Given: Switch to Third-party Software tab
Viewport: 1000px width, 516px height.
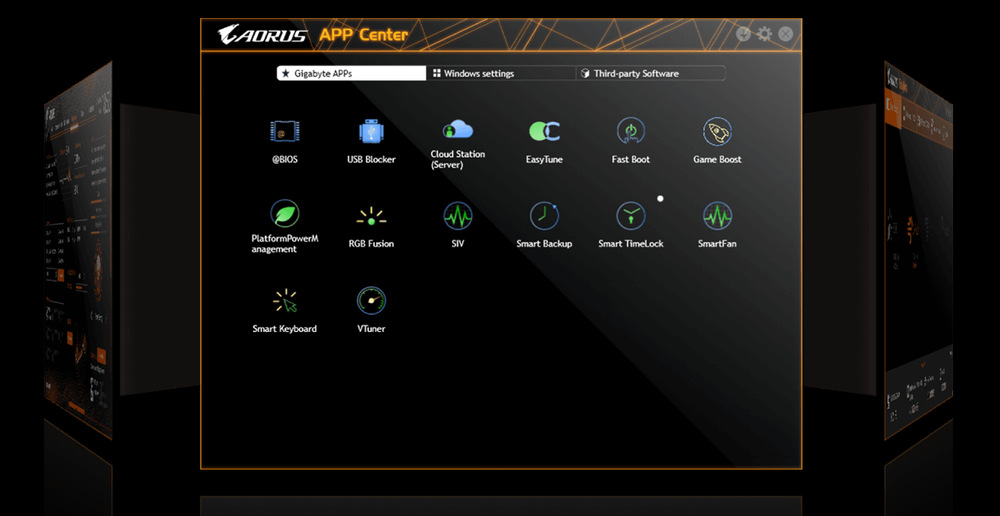Looking at the screenshot, I should [x=651, y=73].
